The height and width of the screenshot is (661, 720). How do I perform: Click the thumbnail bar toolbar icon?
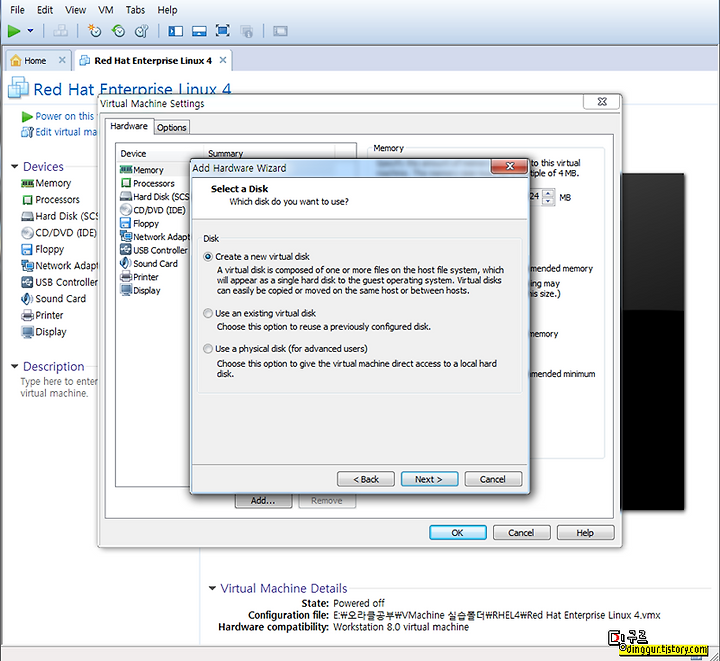tap(199, 31)
